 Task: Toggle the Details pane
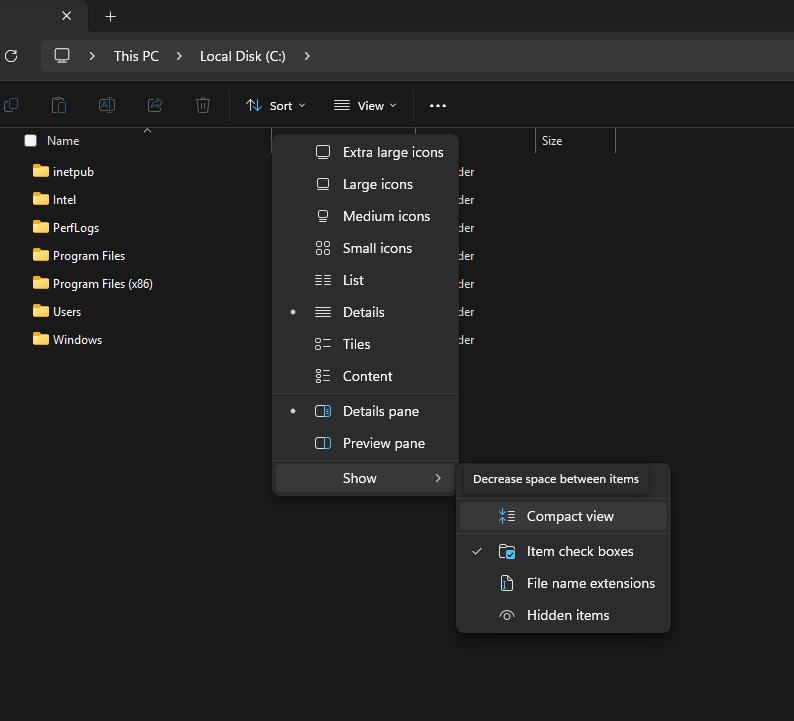click(x=366, y=411)
